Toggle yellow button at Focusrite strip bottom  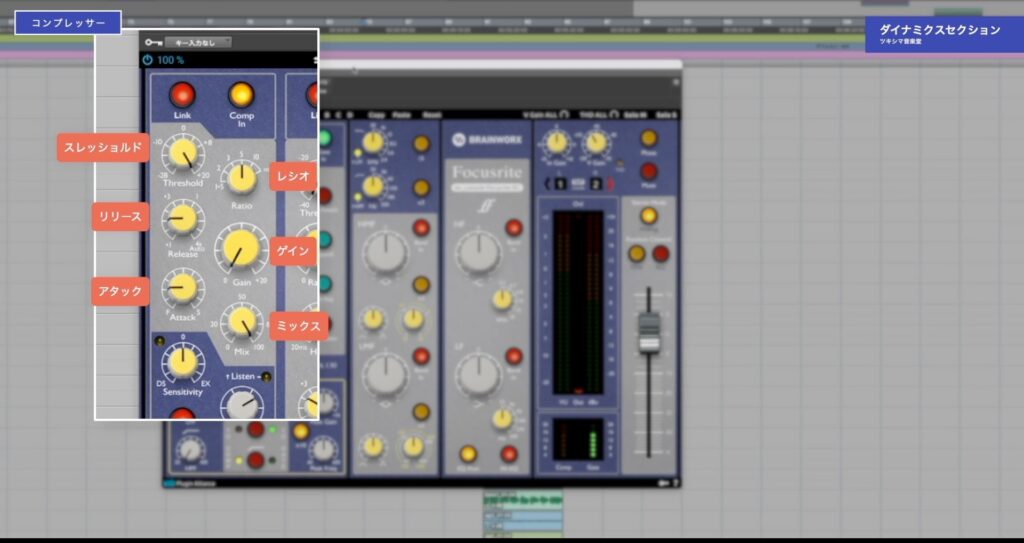pyautogui.click(x=468, y=454)
